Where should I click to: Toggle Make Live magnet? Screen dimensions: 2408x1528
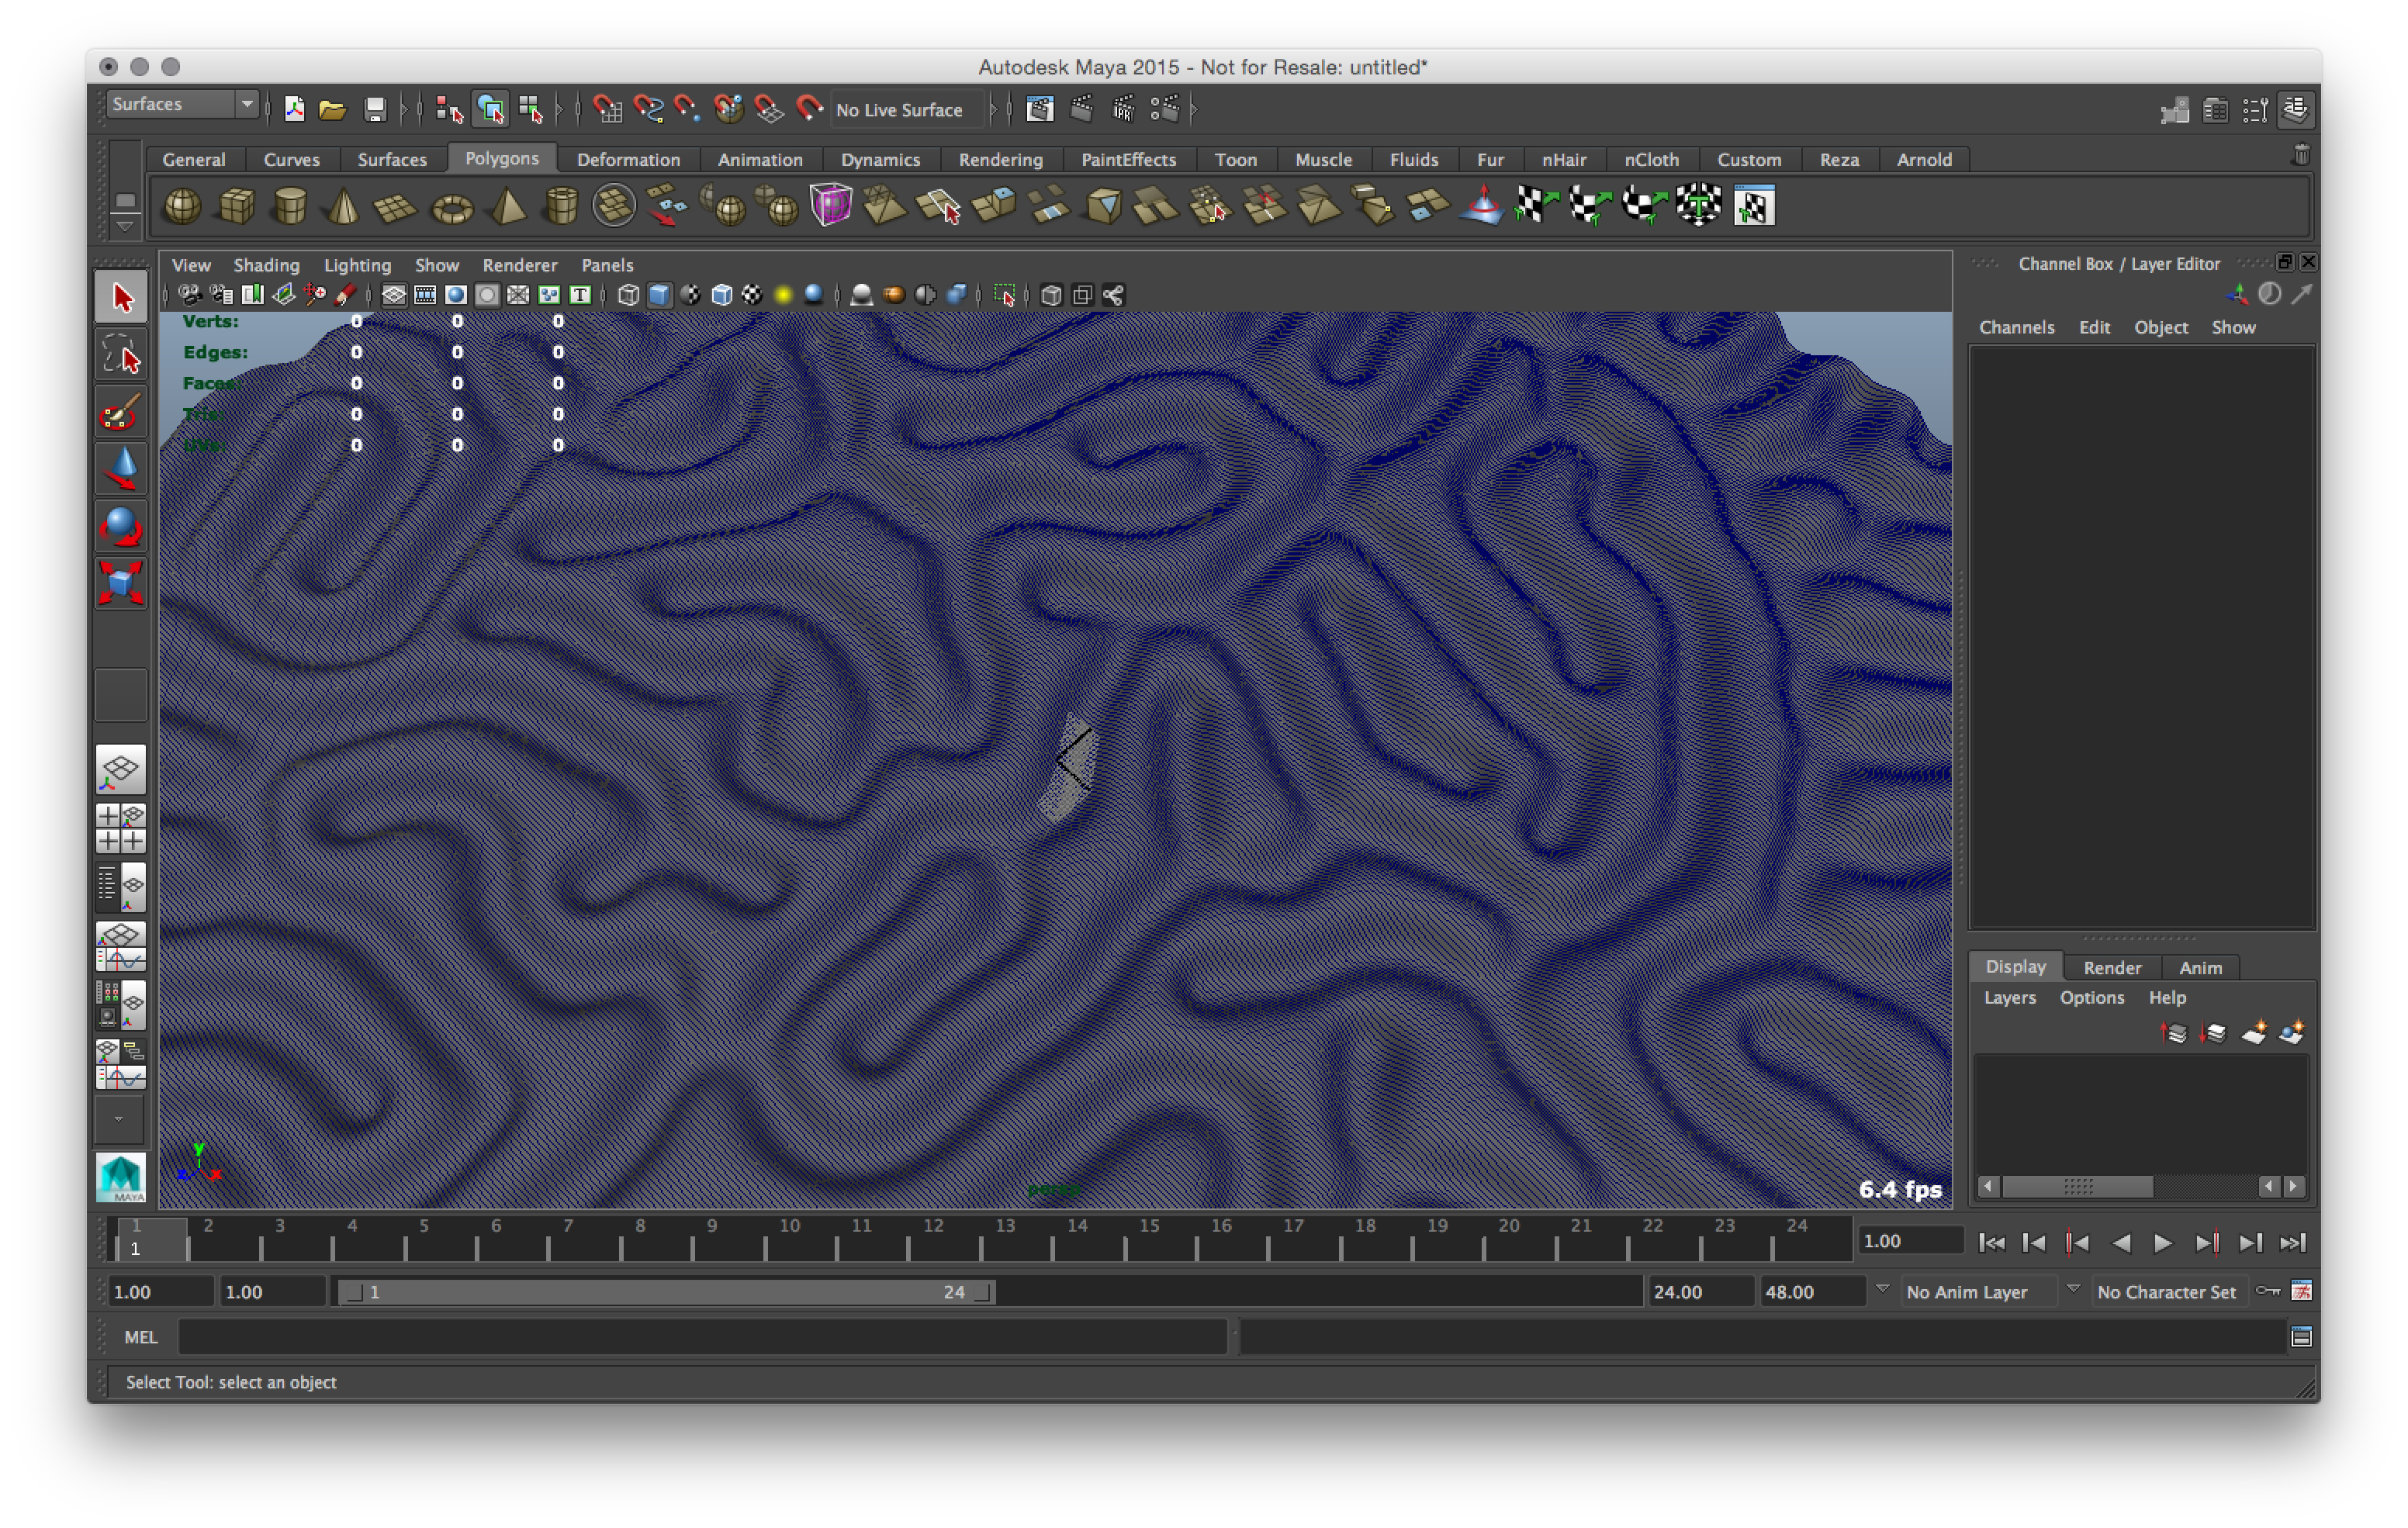coord(809,109)
